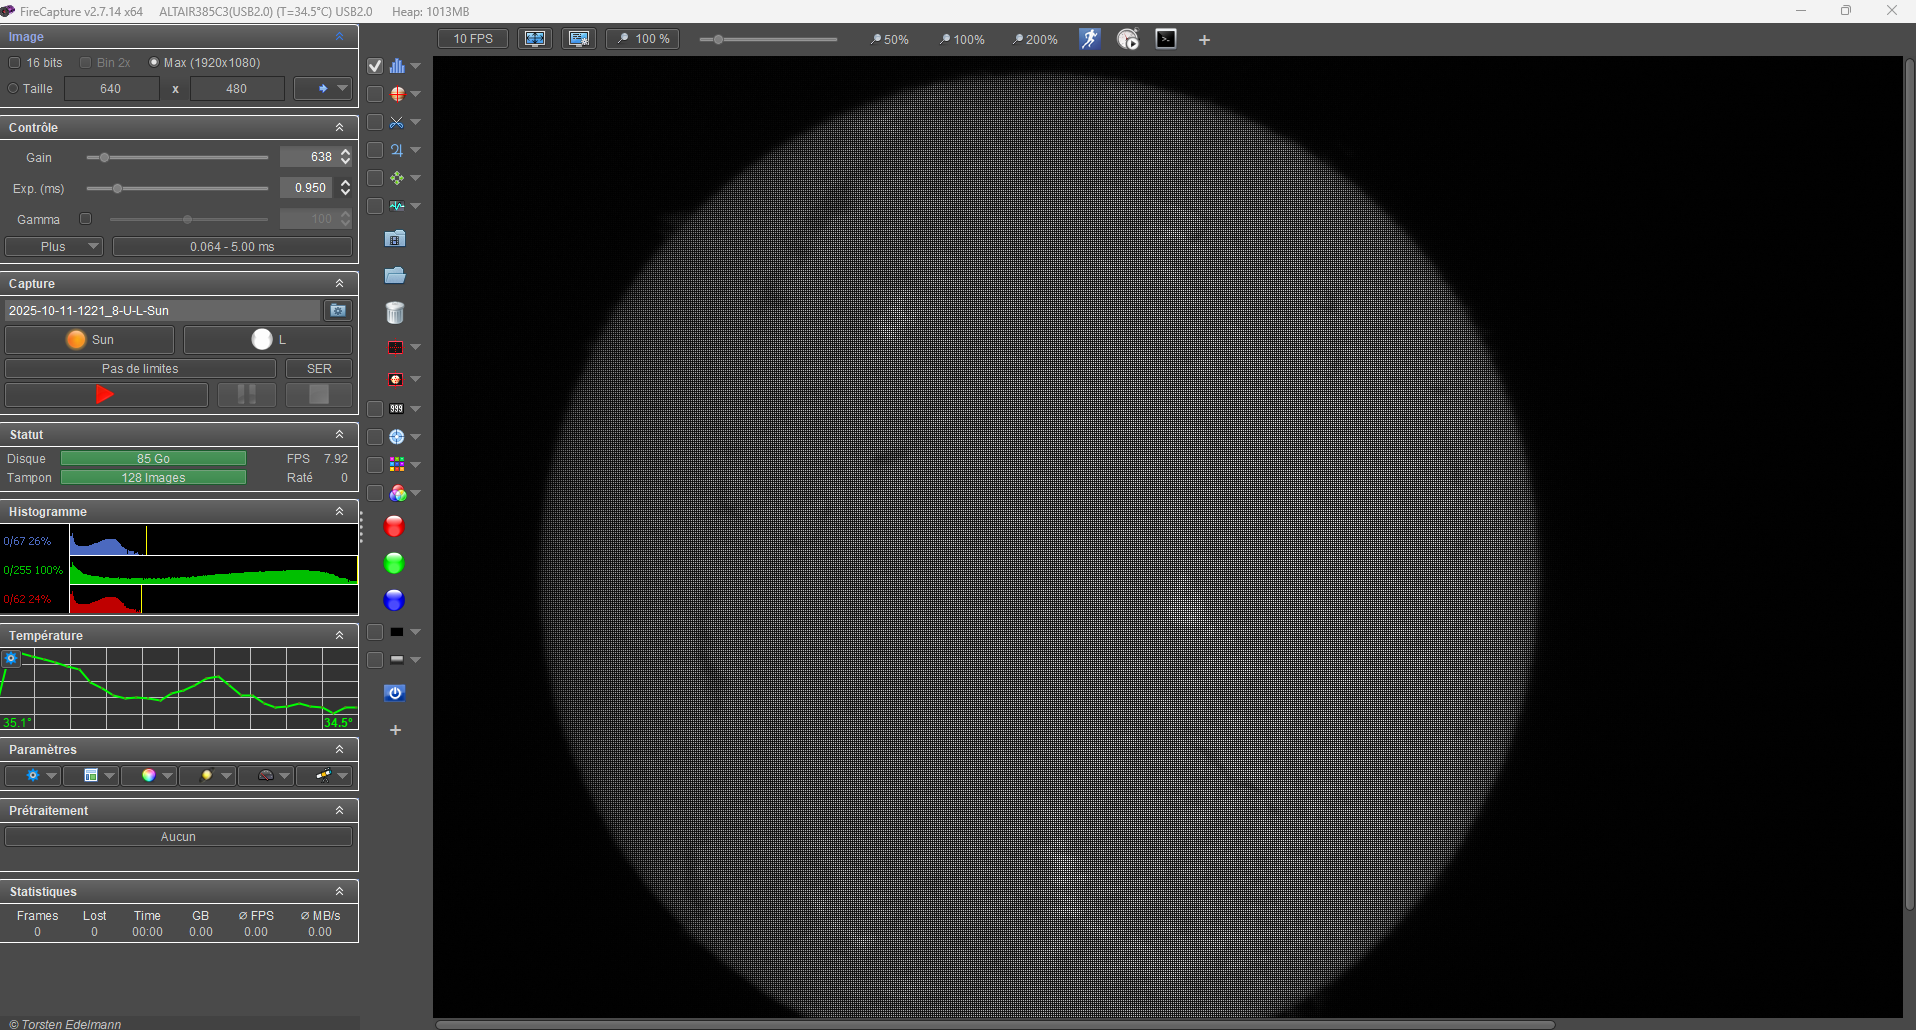The width and height of the screenshot is (1916, 1030).
Task: Select the green channel sphere
Action: 394,564
